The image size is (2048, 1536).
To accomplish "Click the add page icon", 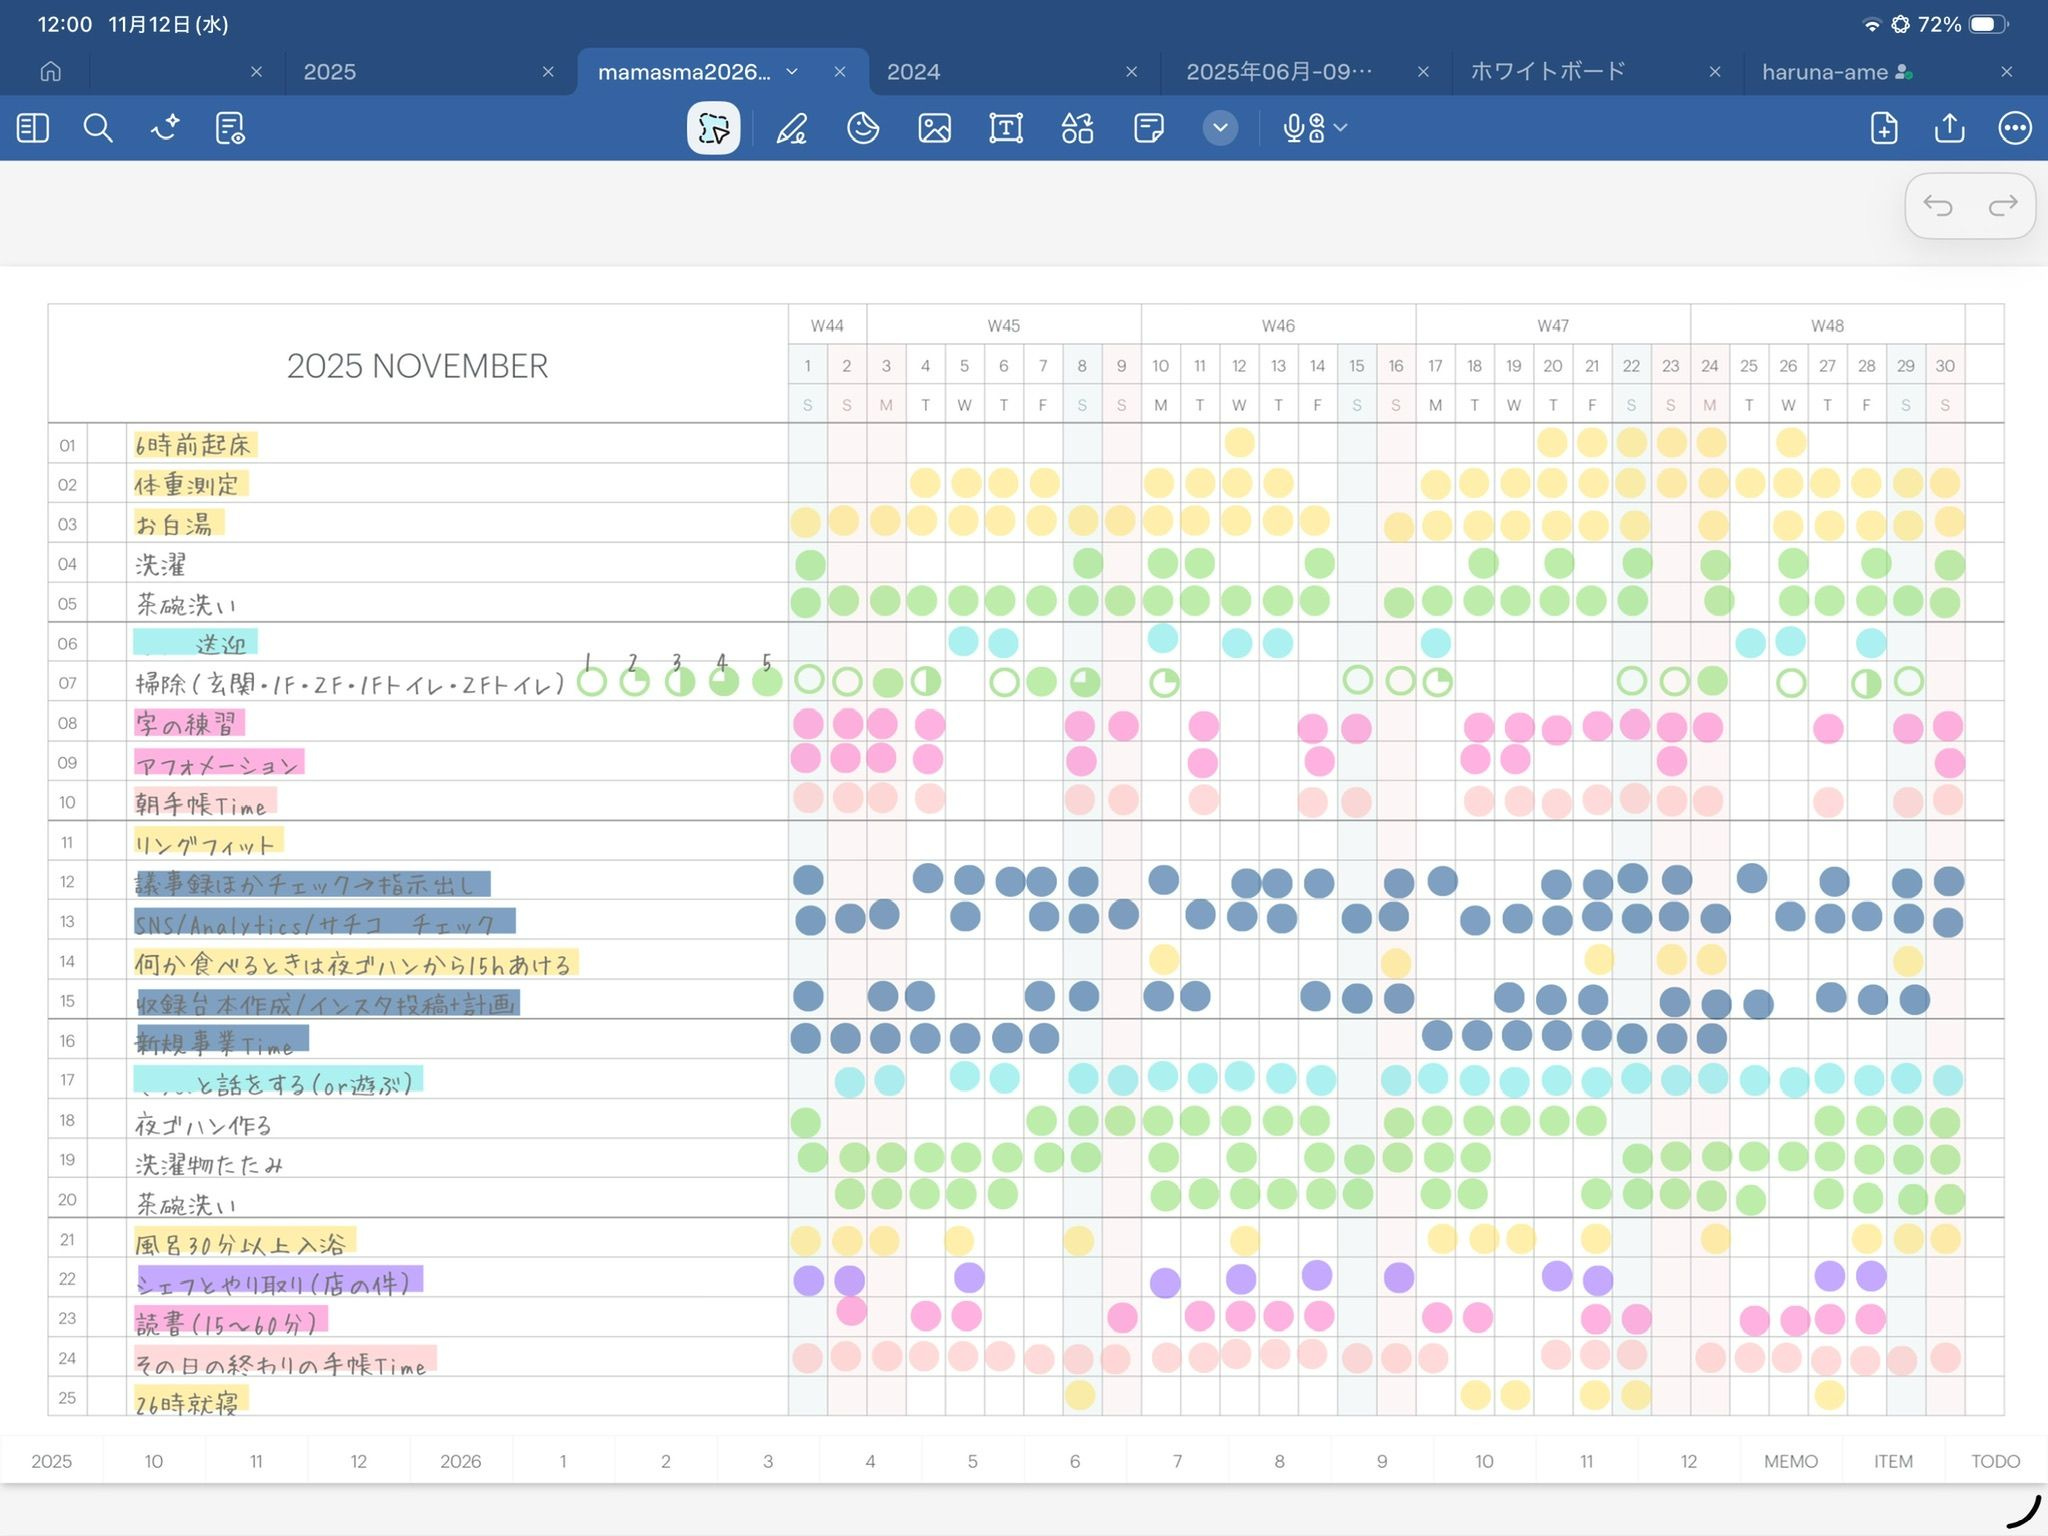I will (x=1884, y=128).
